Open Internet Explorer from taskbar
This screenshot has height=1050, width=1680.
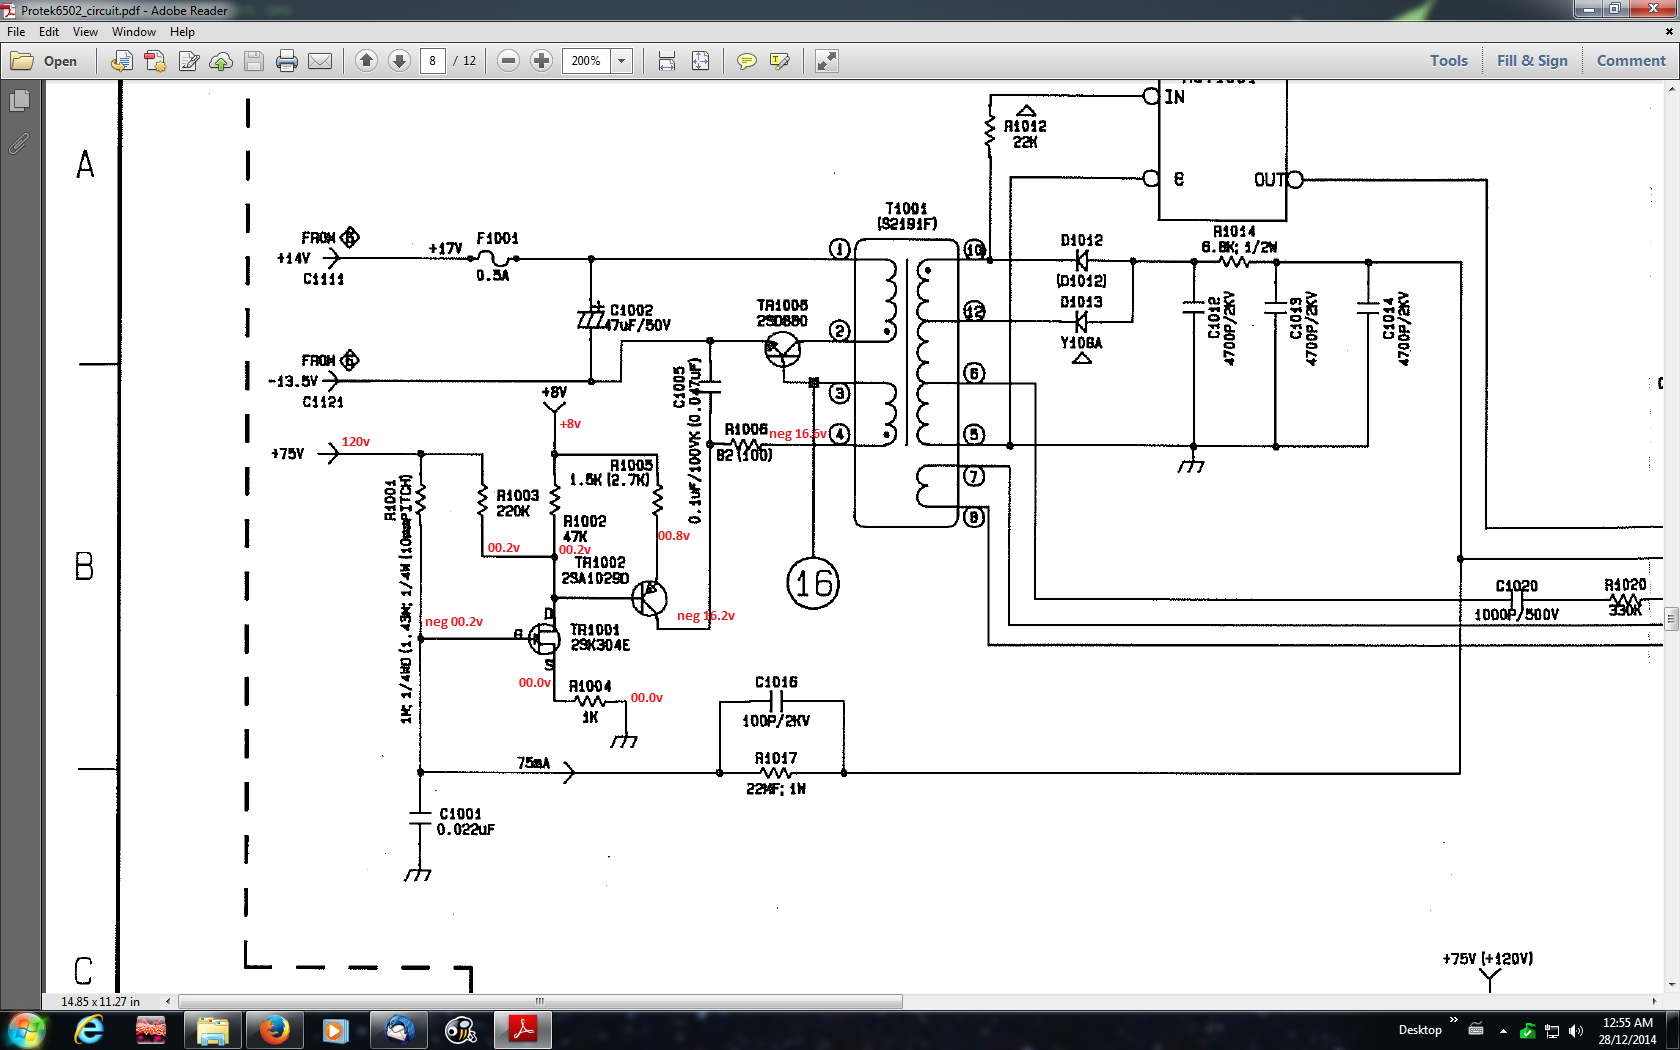click(x=89, y=1030)
